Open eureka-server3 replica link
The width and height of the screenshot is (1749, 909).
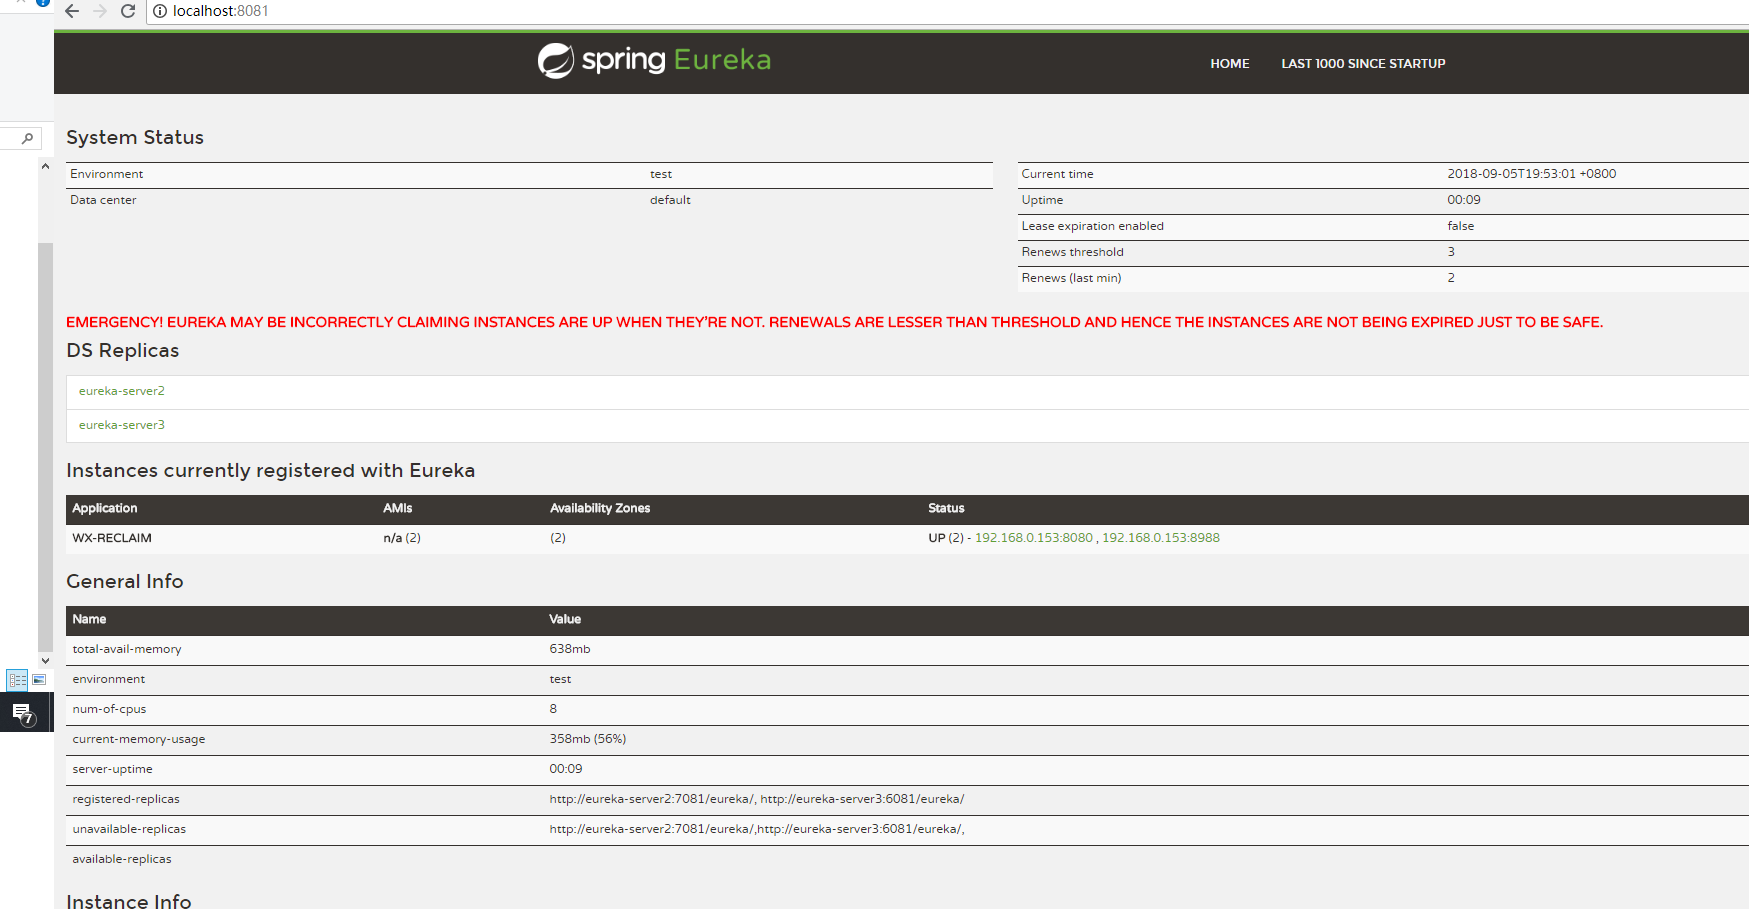122,425
